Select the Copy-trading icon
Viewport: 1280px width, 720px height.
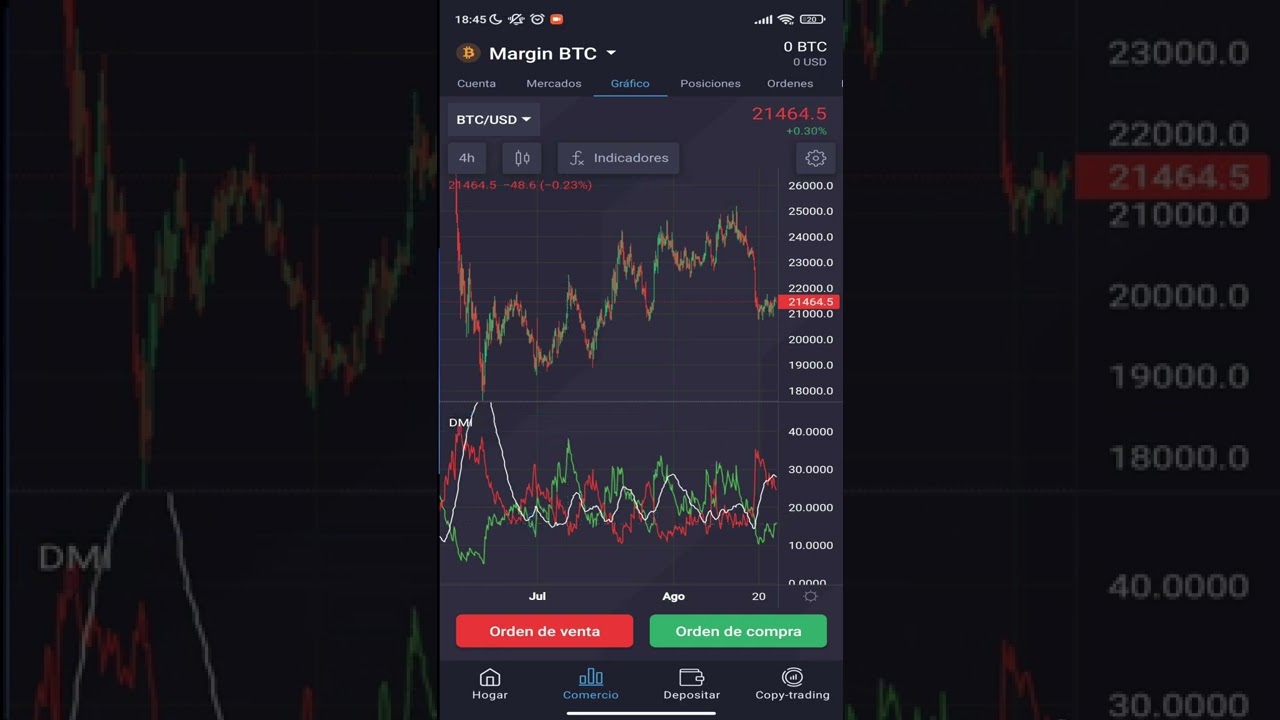point(792,677)
